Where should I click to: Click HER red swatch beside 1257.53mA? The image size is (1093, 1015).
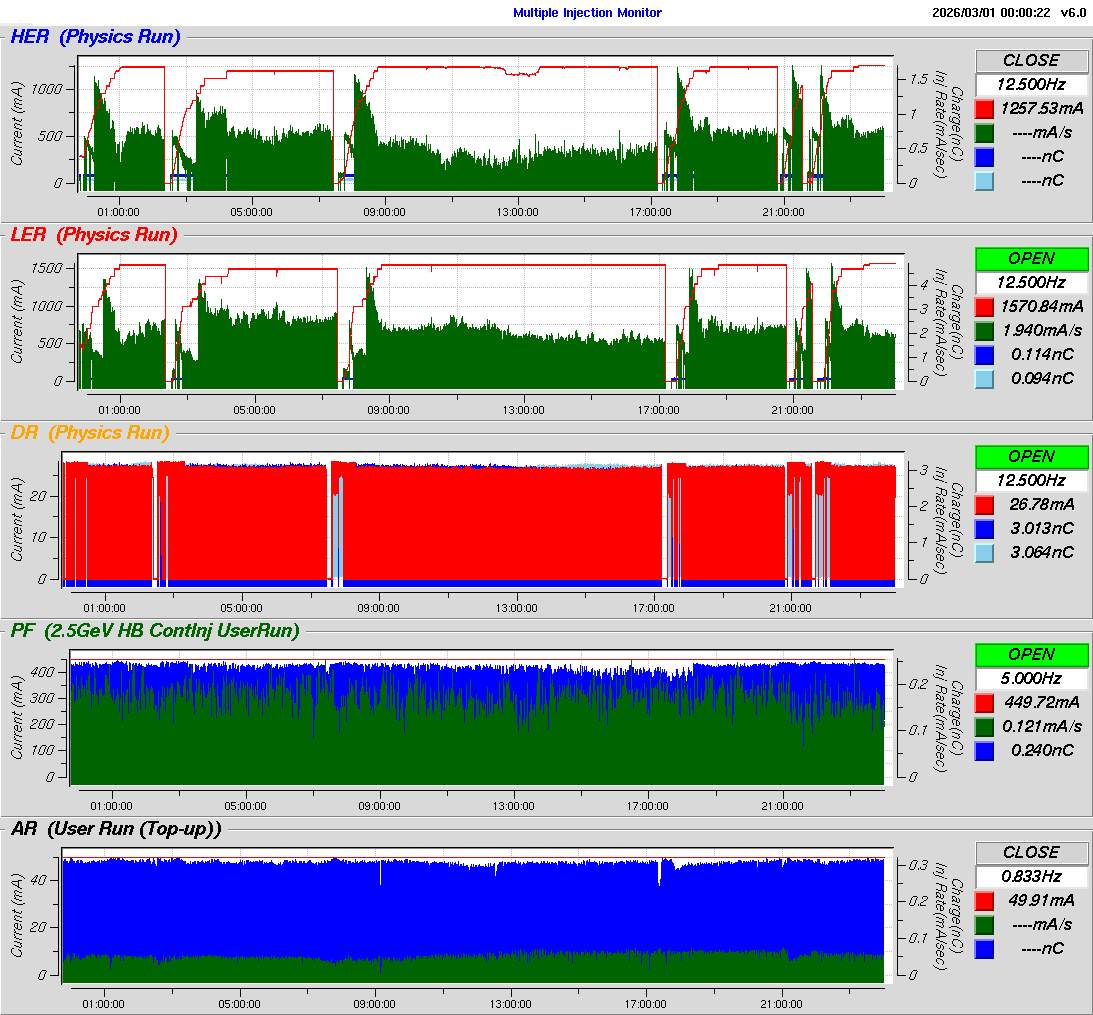(x=984, y=109)
